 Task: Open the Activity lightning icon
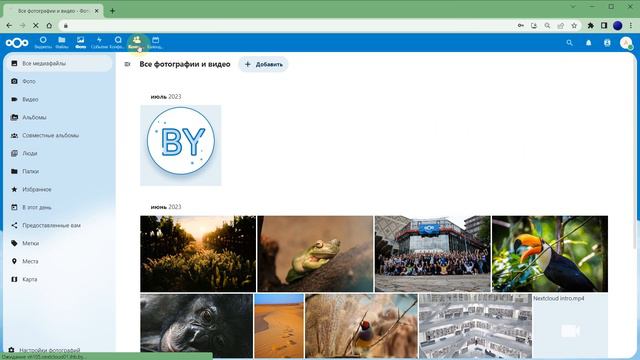[x=99, y=42]
